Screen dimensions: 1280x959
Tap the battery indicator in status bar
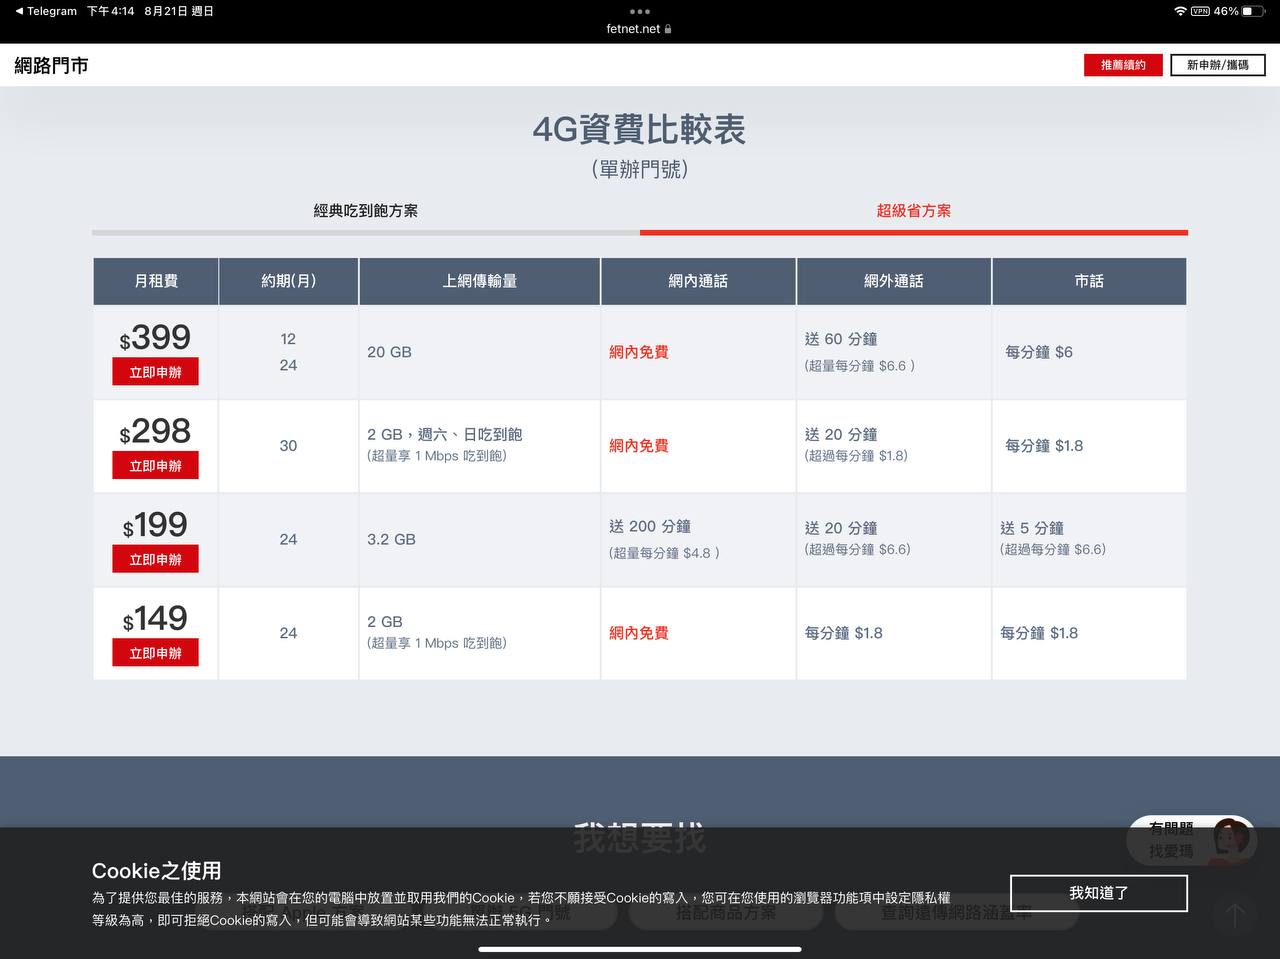click(1253, 11)
